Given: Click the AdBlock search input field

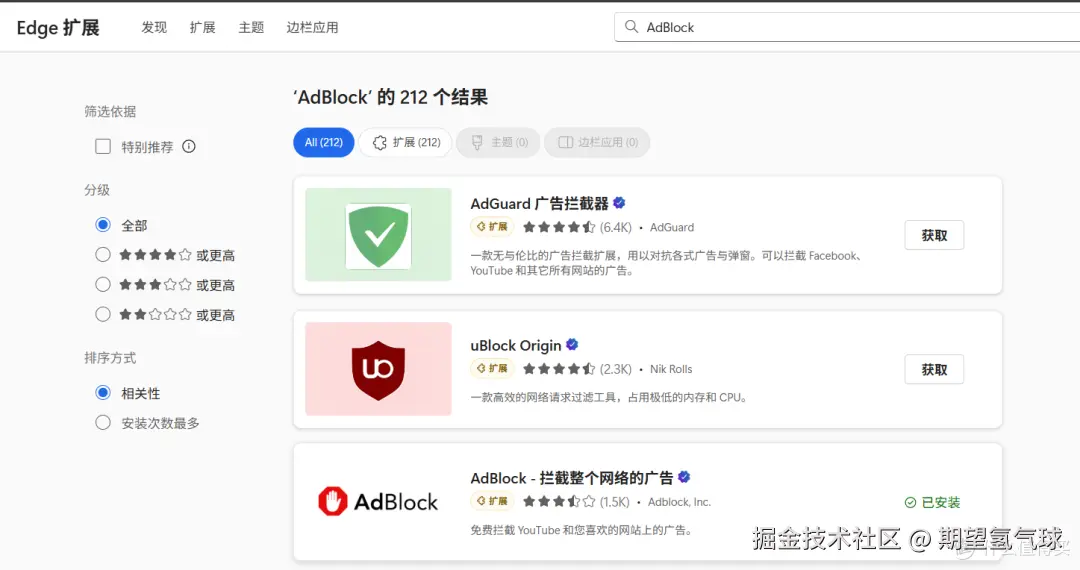Looking at the screenshot, I should coord(847,28).
